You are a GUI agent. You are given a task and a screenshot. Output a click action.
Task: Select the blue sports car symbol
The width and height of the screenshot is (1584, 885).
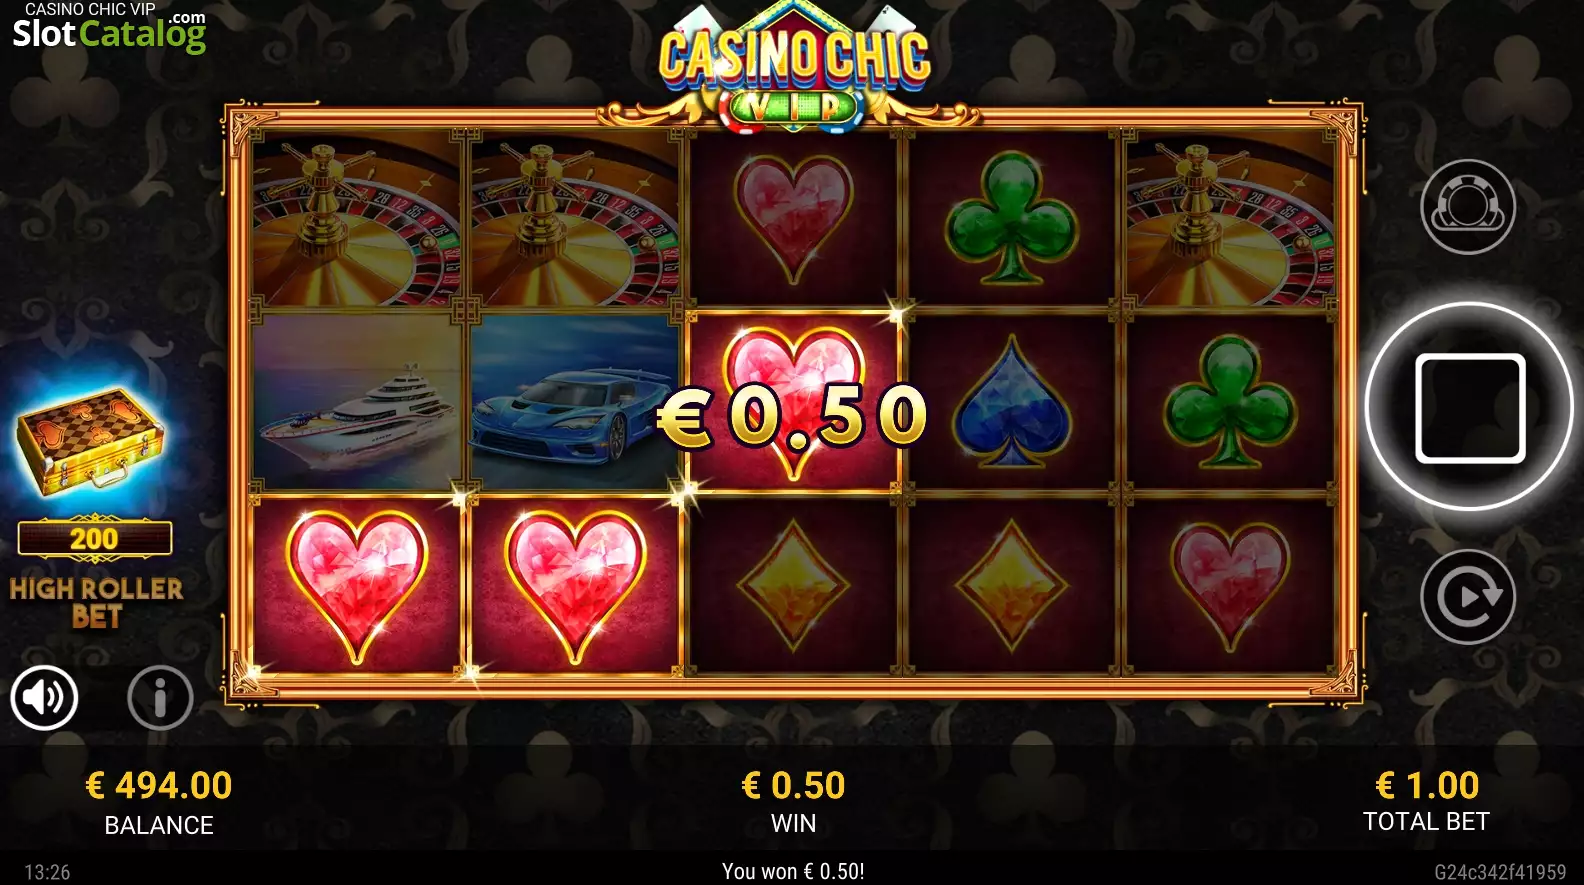[x=575, y=402]
